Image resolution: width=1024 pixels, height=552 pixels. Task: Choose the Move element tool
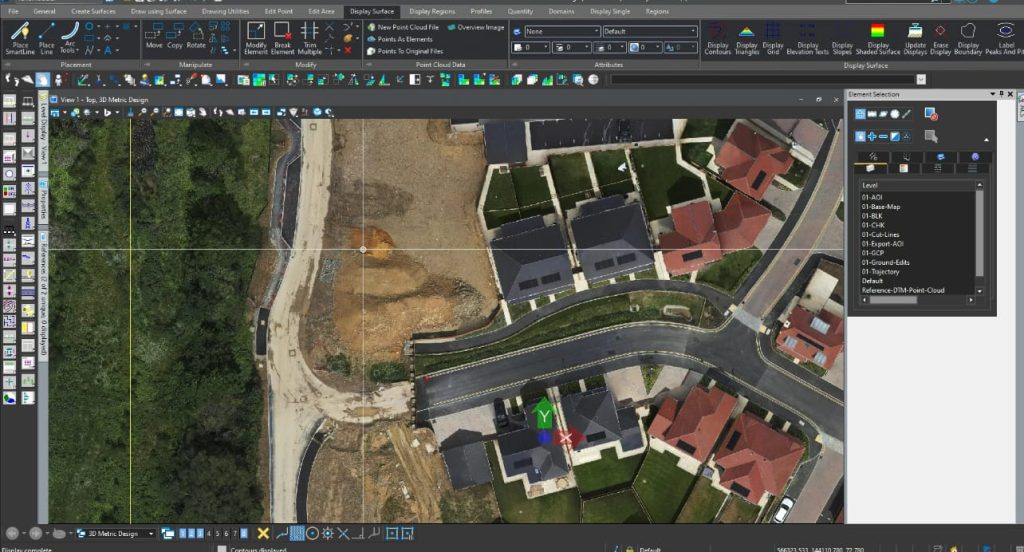coord(154,37)
